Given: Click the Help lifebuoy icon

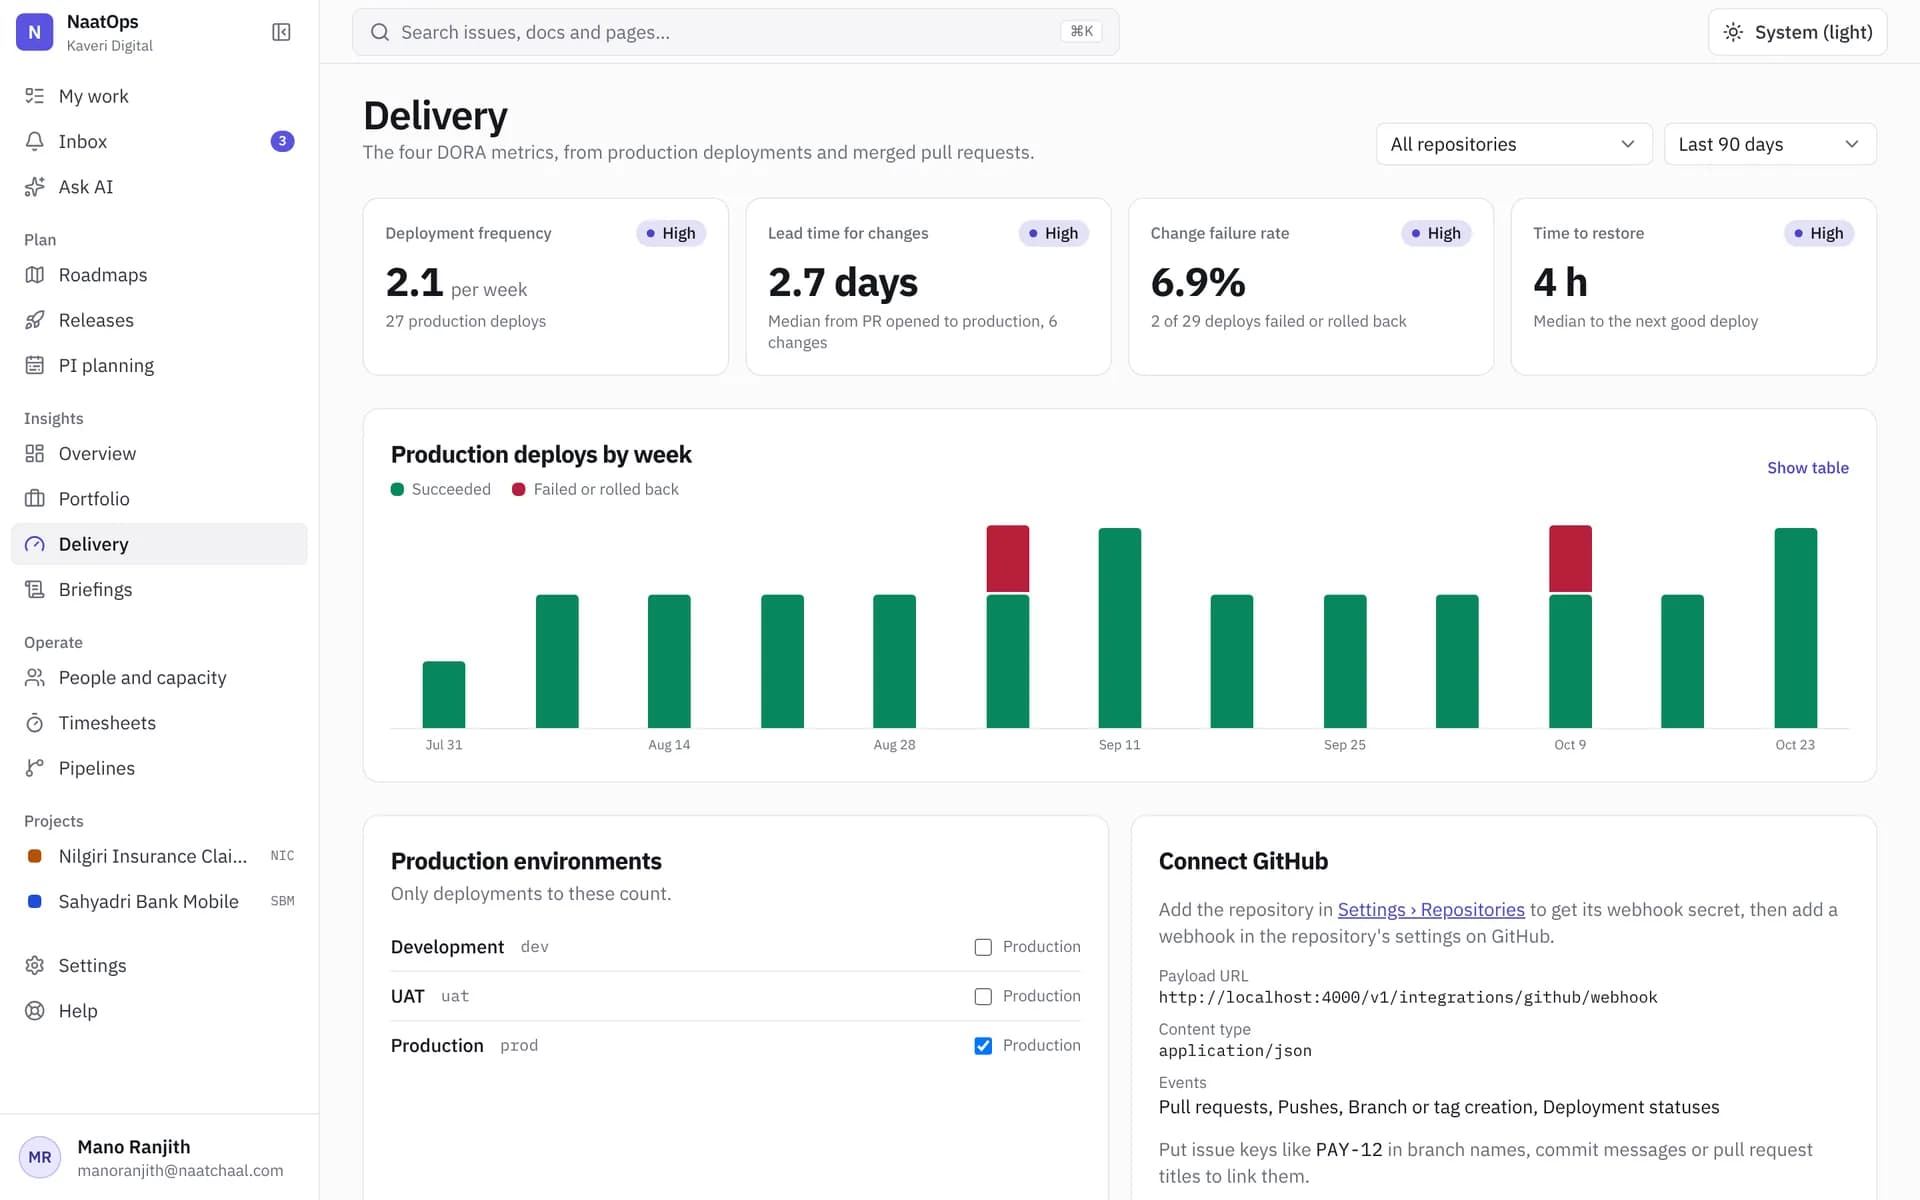Looking at the screenshot, I should coord(35,1011).
